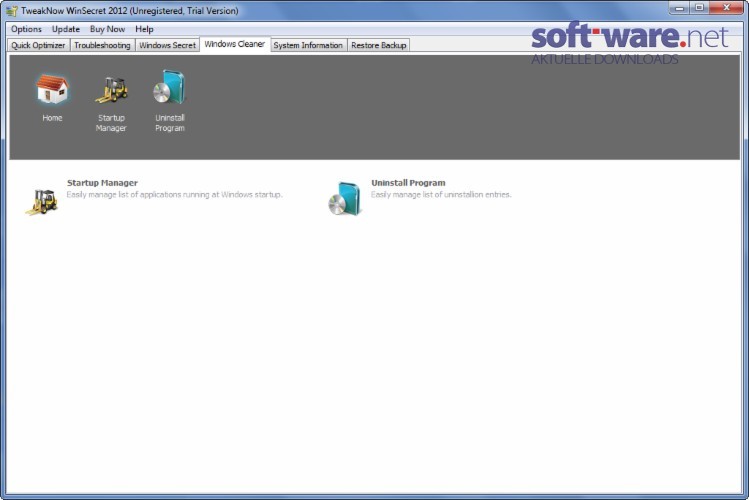The height and width of the screenshot is (500, 749).
Task: Switch to the Windows Secret tab
Action: tap(167, 45)
